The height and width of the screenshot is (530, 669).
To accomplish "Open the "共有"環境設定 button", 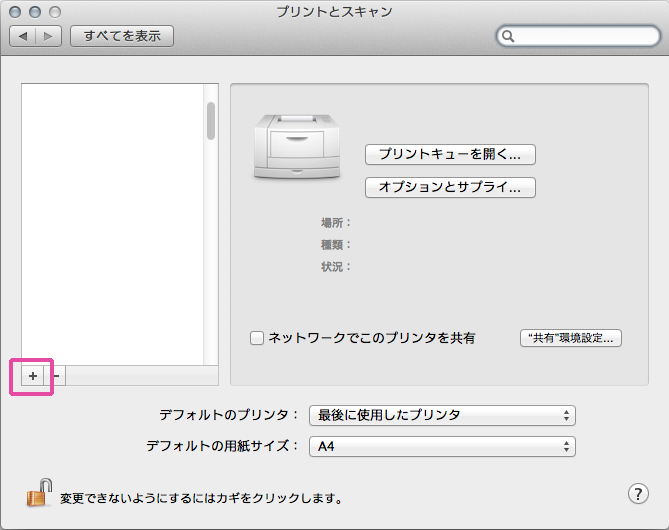I will (x=571, y=338).
